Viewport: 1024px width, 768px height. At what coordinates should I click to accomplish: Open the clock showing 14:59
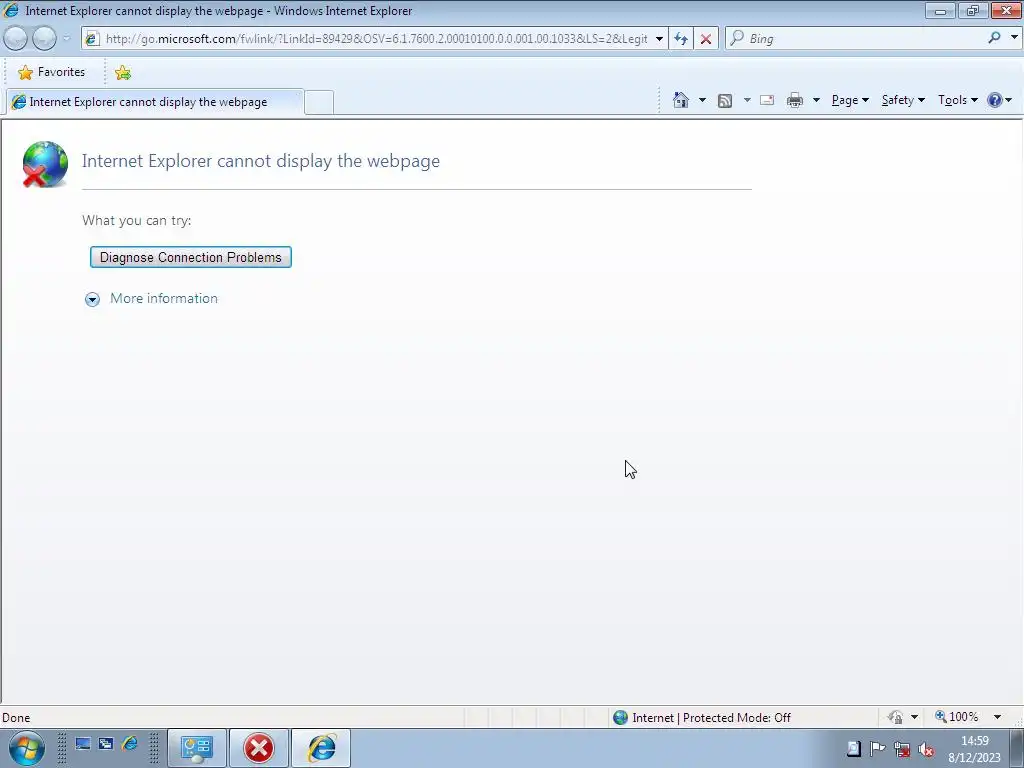pyautogui.click(x=974, y=748)
